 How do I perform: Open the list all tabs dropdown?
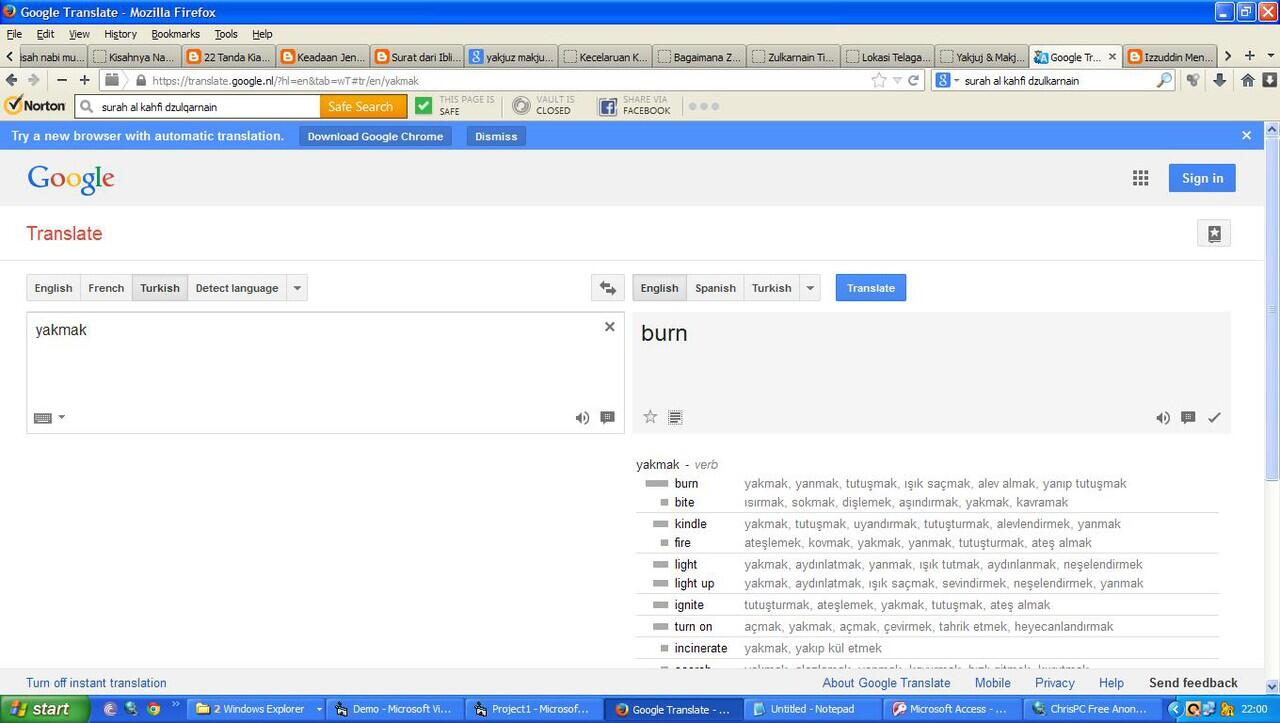(x=1271, y=56)
